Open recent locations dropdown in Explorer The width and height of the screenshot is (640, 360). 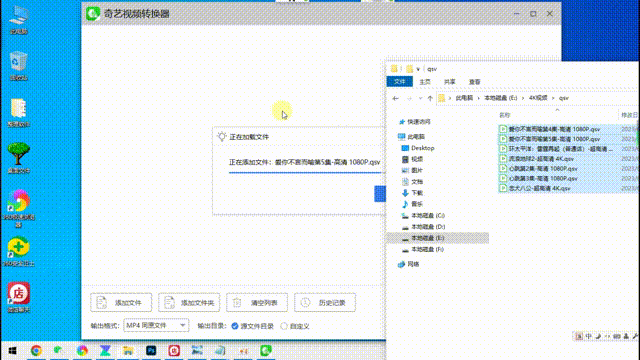(x=420, y=98)
